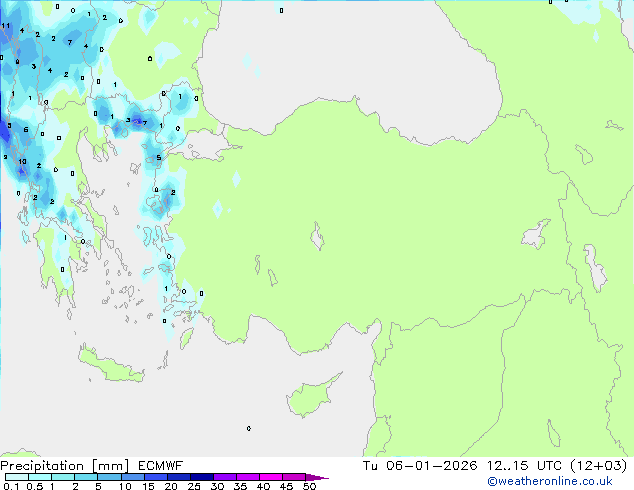Click the map precipitation value '10'
Screen dimensions: 634x490
[x=22, y=162]
